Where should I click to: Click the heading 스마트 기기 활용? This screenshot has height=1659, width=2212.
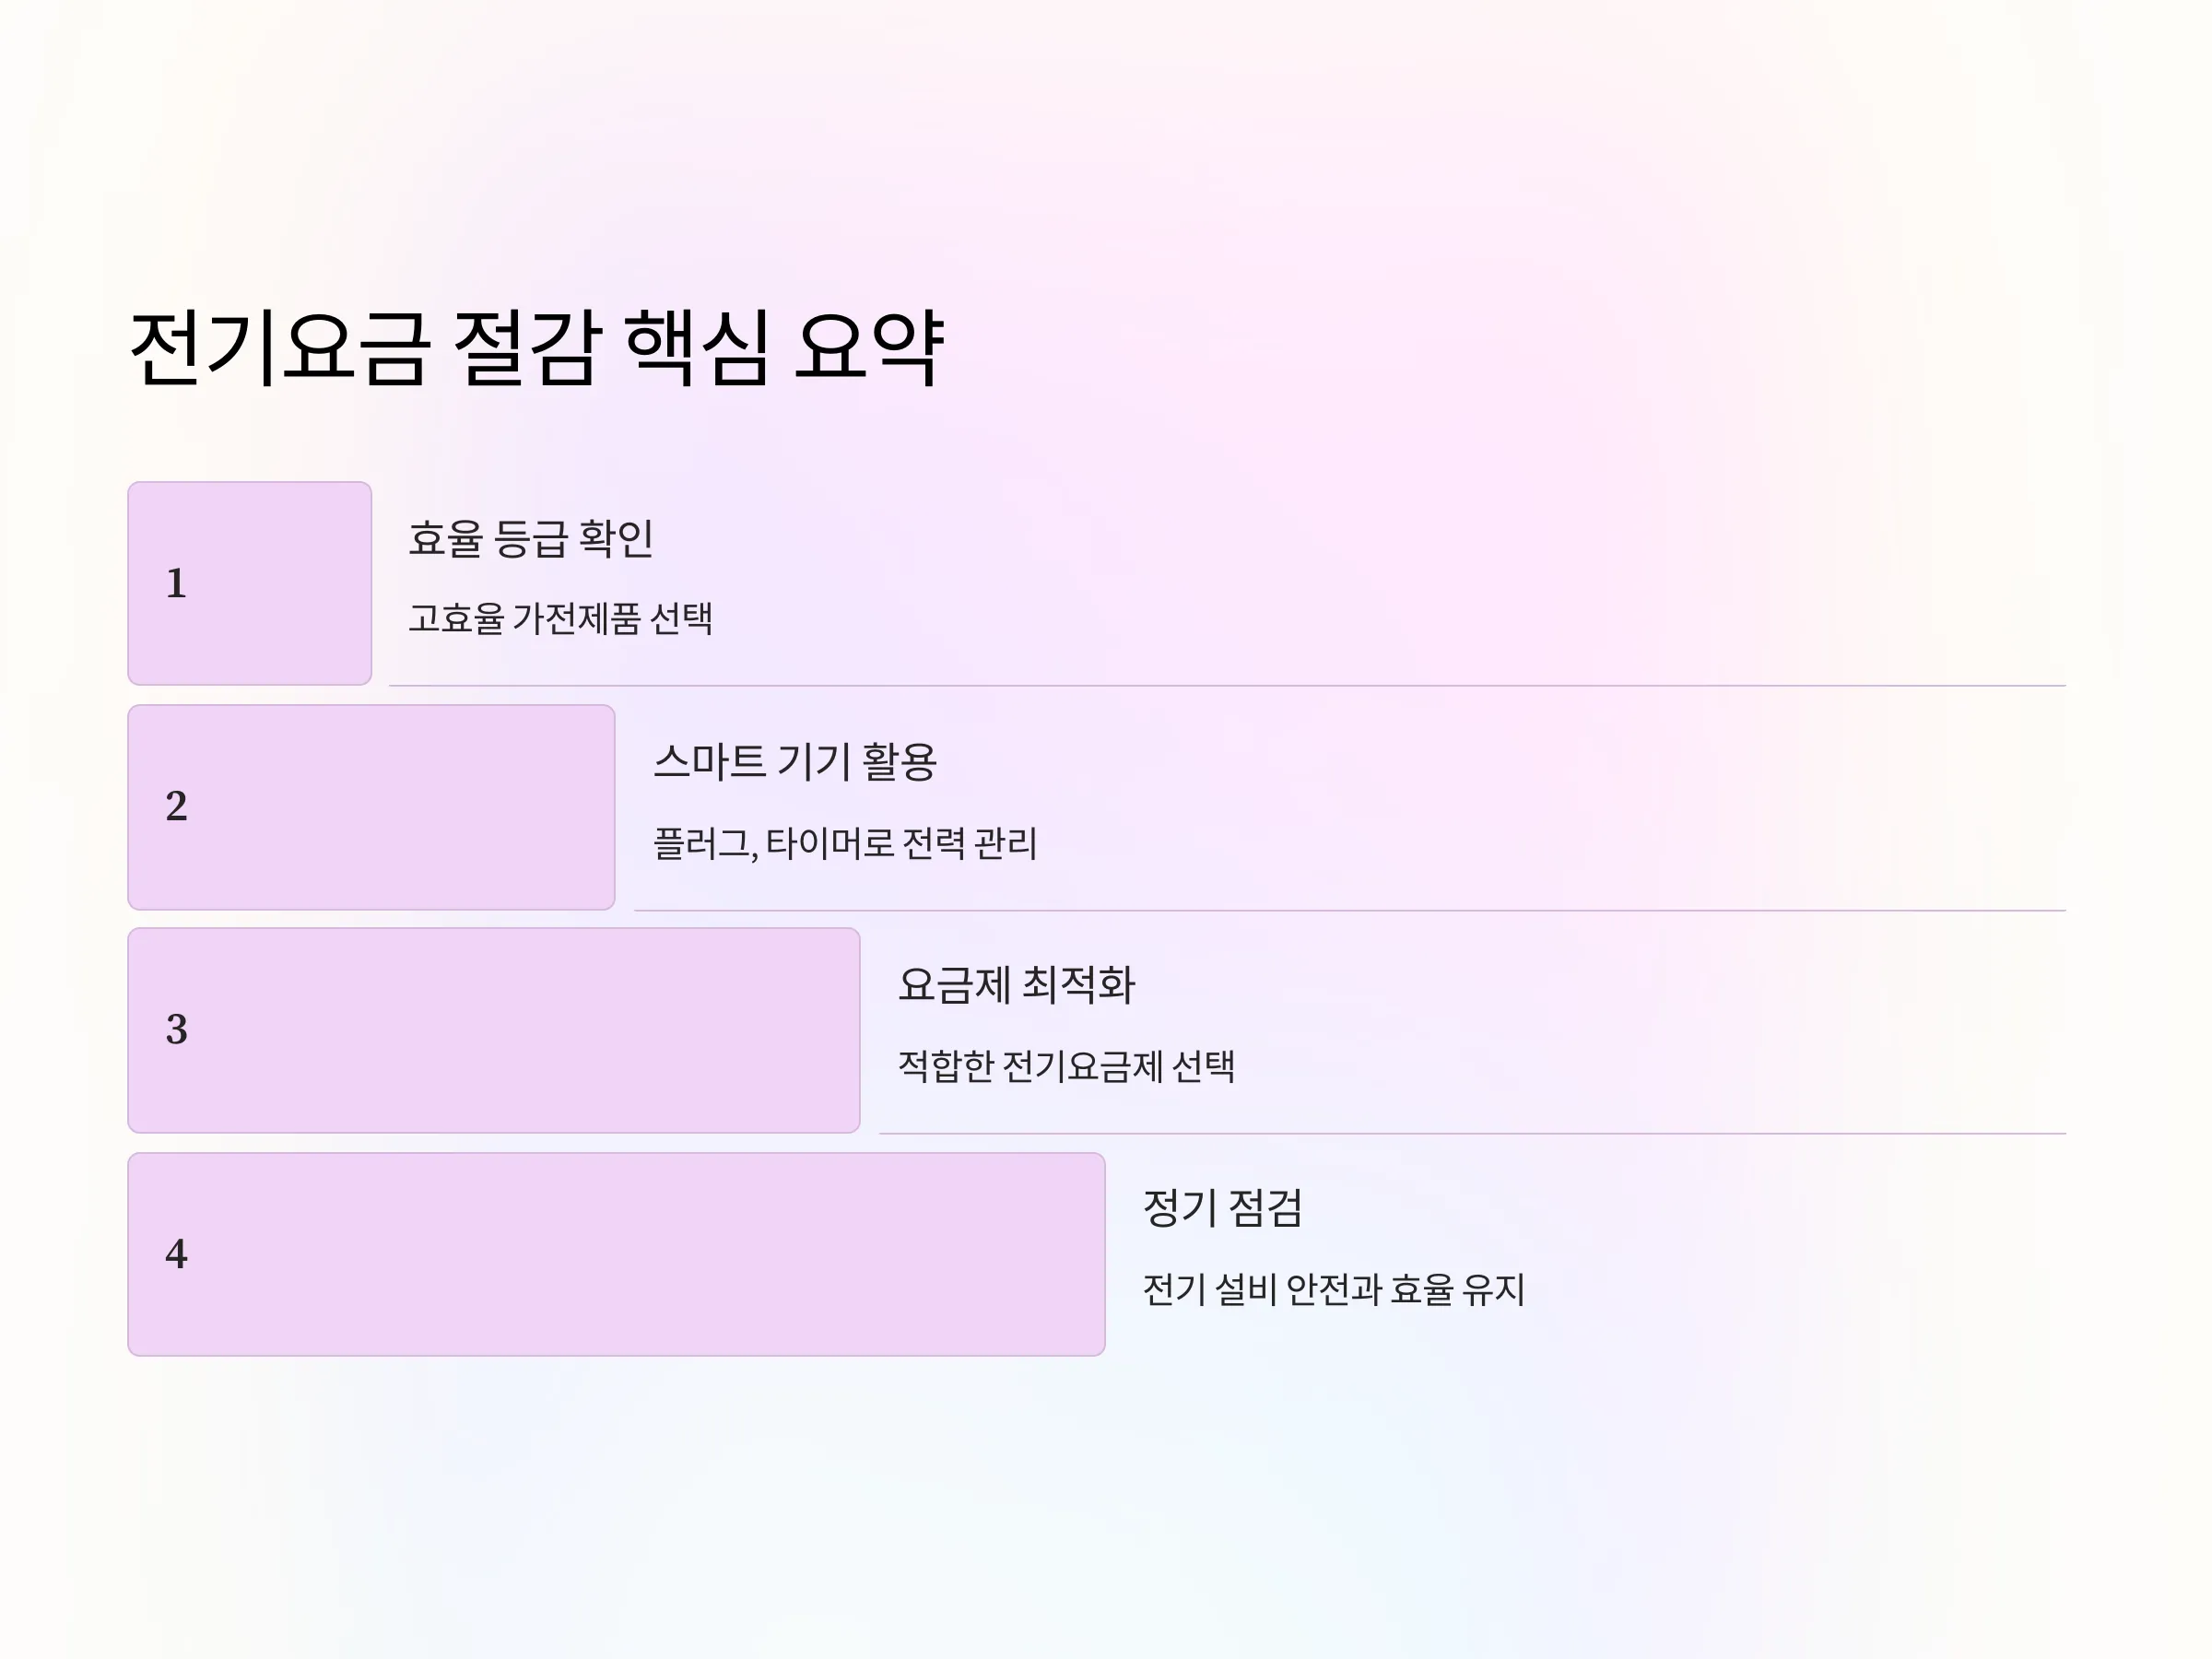coord(795,761)
